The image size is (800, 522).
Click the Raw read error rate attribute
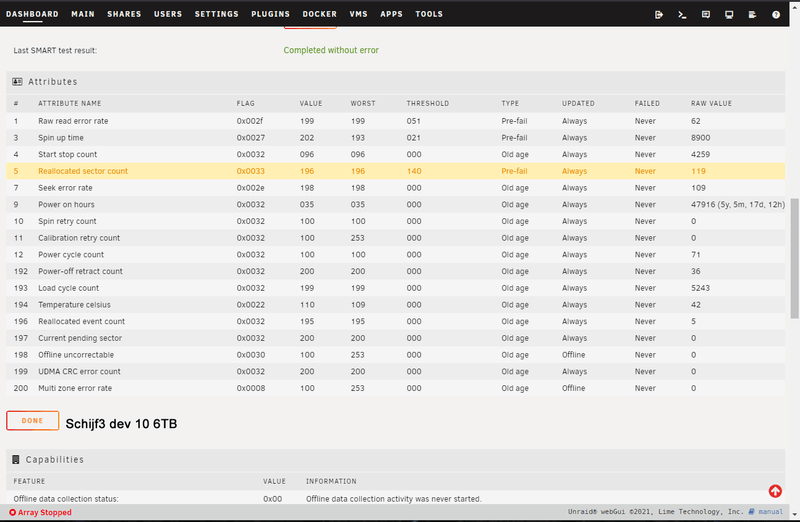point(73,121)
